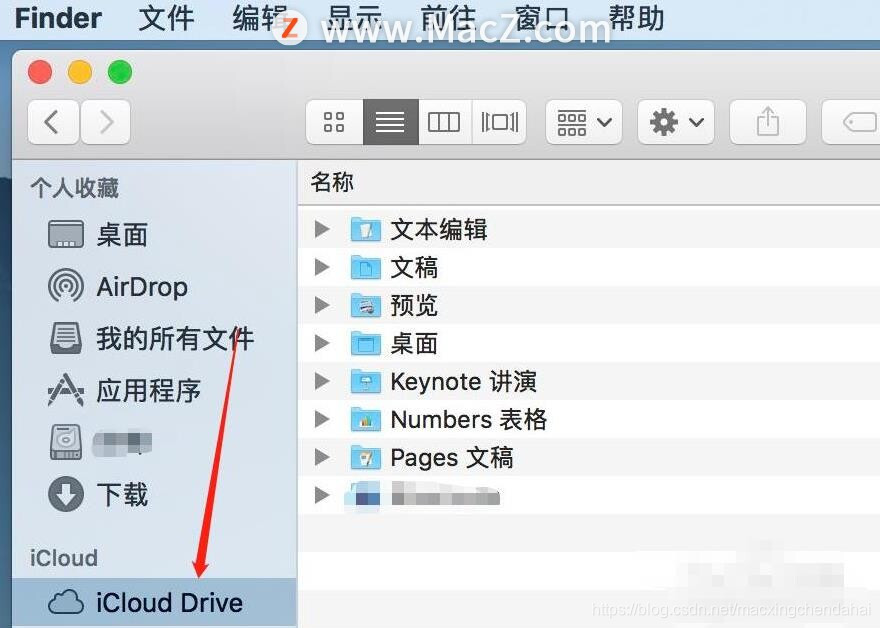The width and height of the screenshot is (880, 628).
Task: Open the 显示 menu
Action: (355, 18)
